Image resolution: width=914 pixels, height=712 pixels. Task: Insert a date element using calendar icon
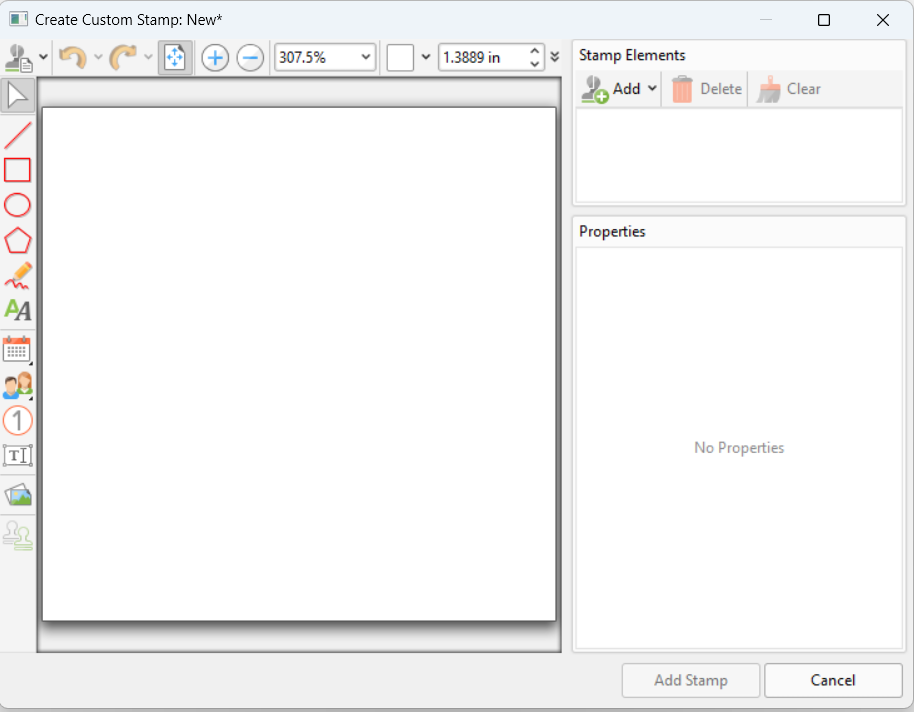(x=18, y=349)
